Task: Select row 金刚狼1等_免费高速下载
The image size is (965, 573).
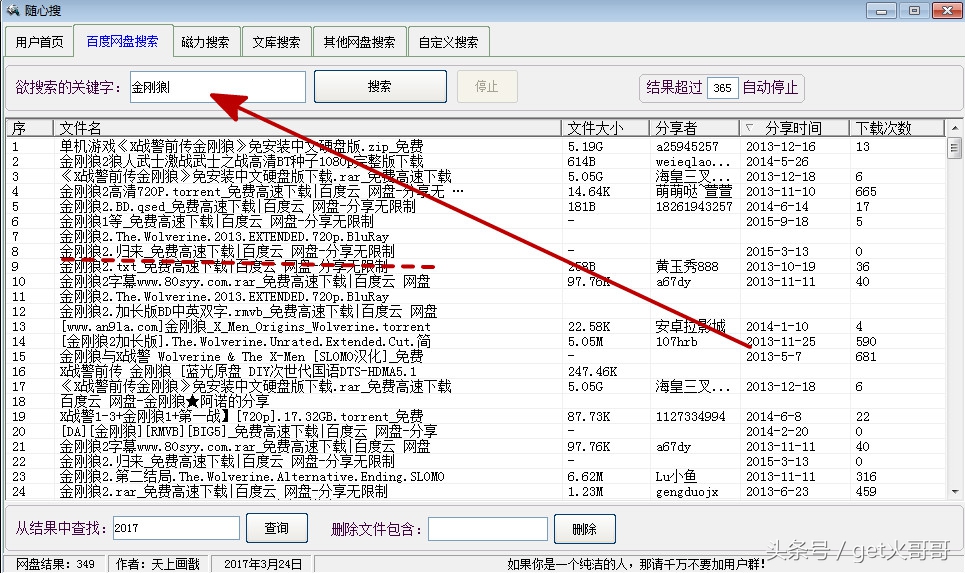Action: 476,222
